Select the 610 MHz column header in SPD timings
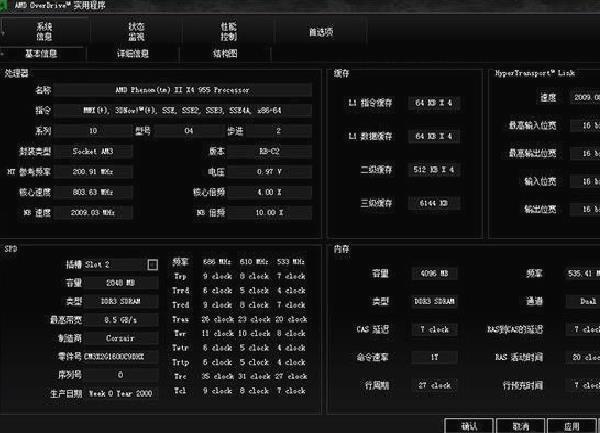This screenshot has width=600, height=433. point(254,262)
